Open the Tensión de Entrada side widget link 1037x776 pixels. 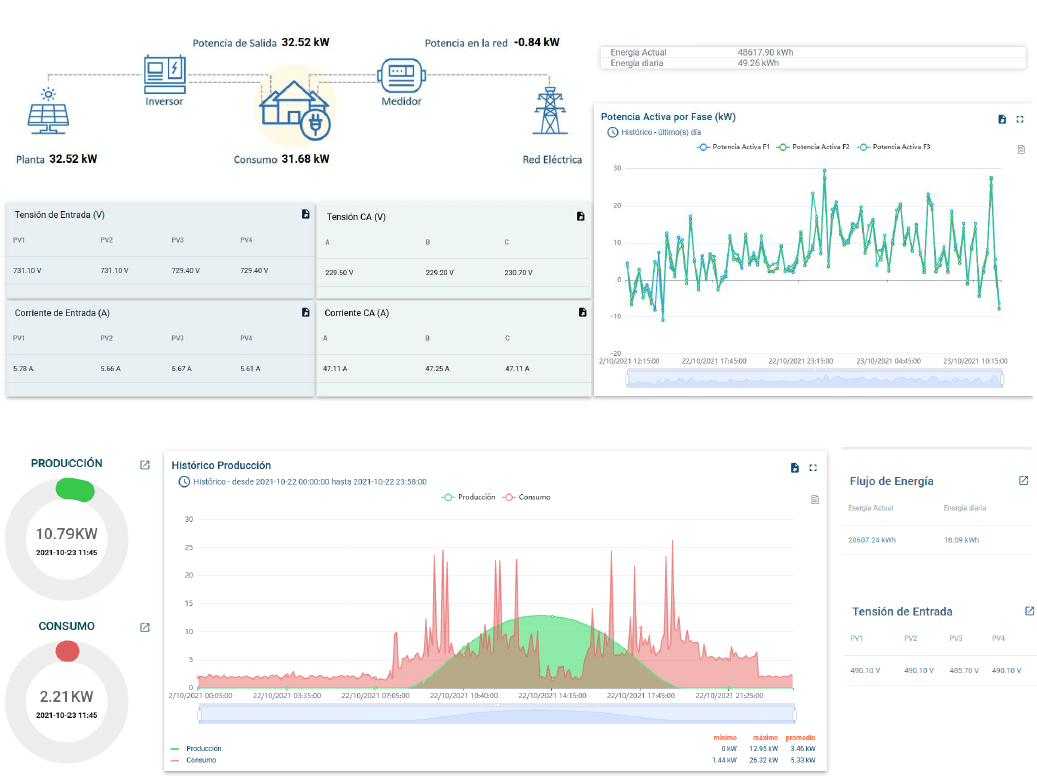tap(1029, 611)
